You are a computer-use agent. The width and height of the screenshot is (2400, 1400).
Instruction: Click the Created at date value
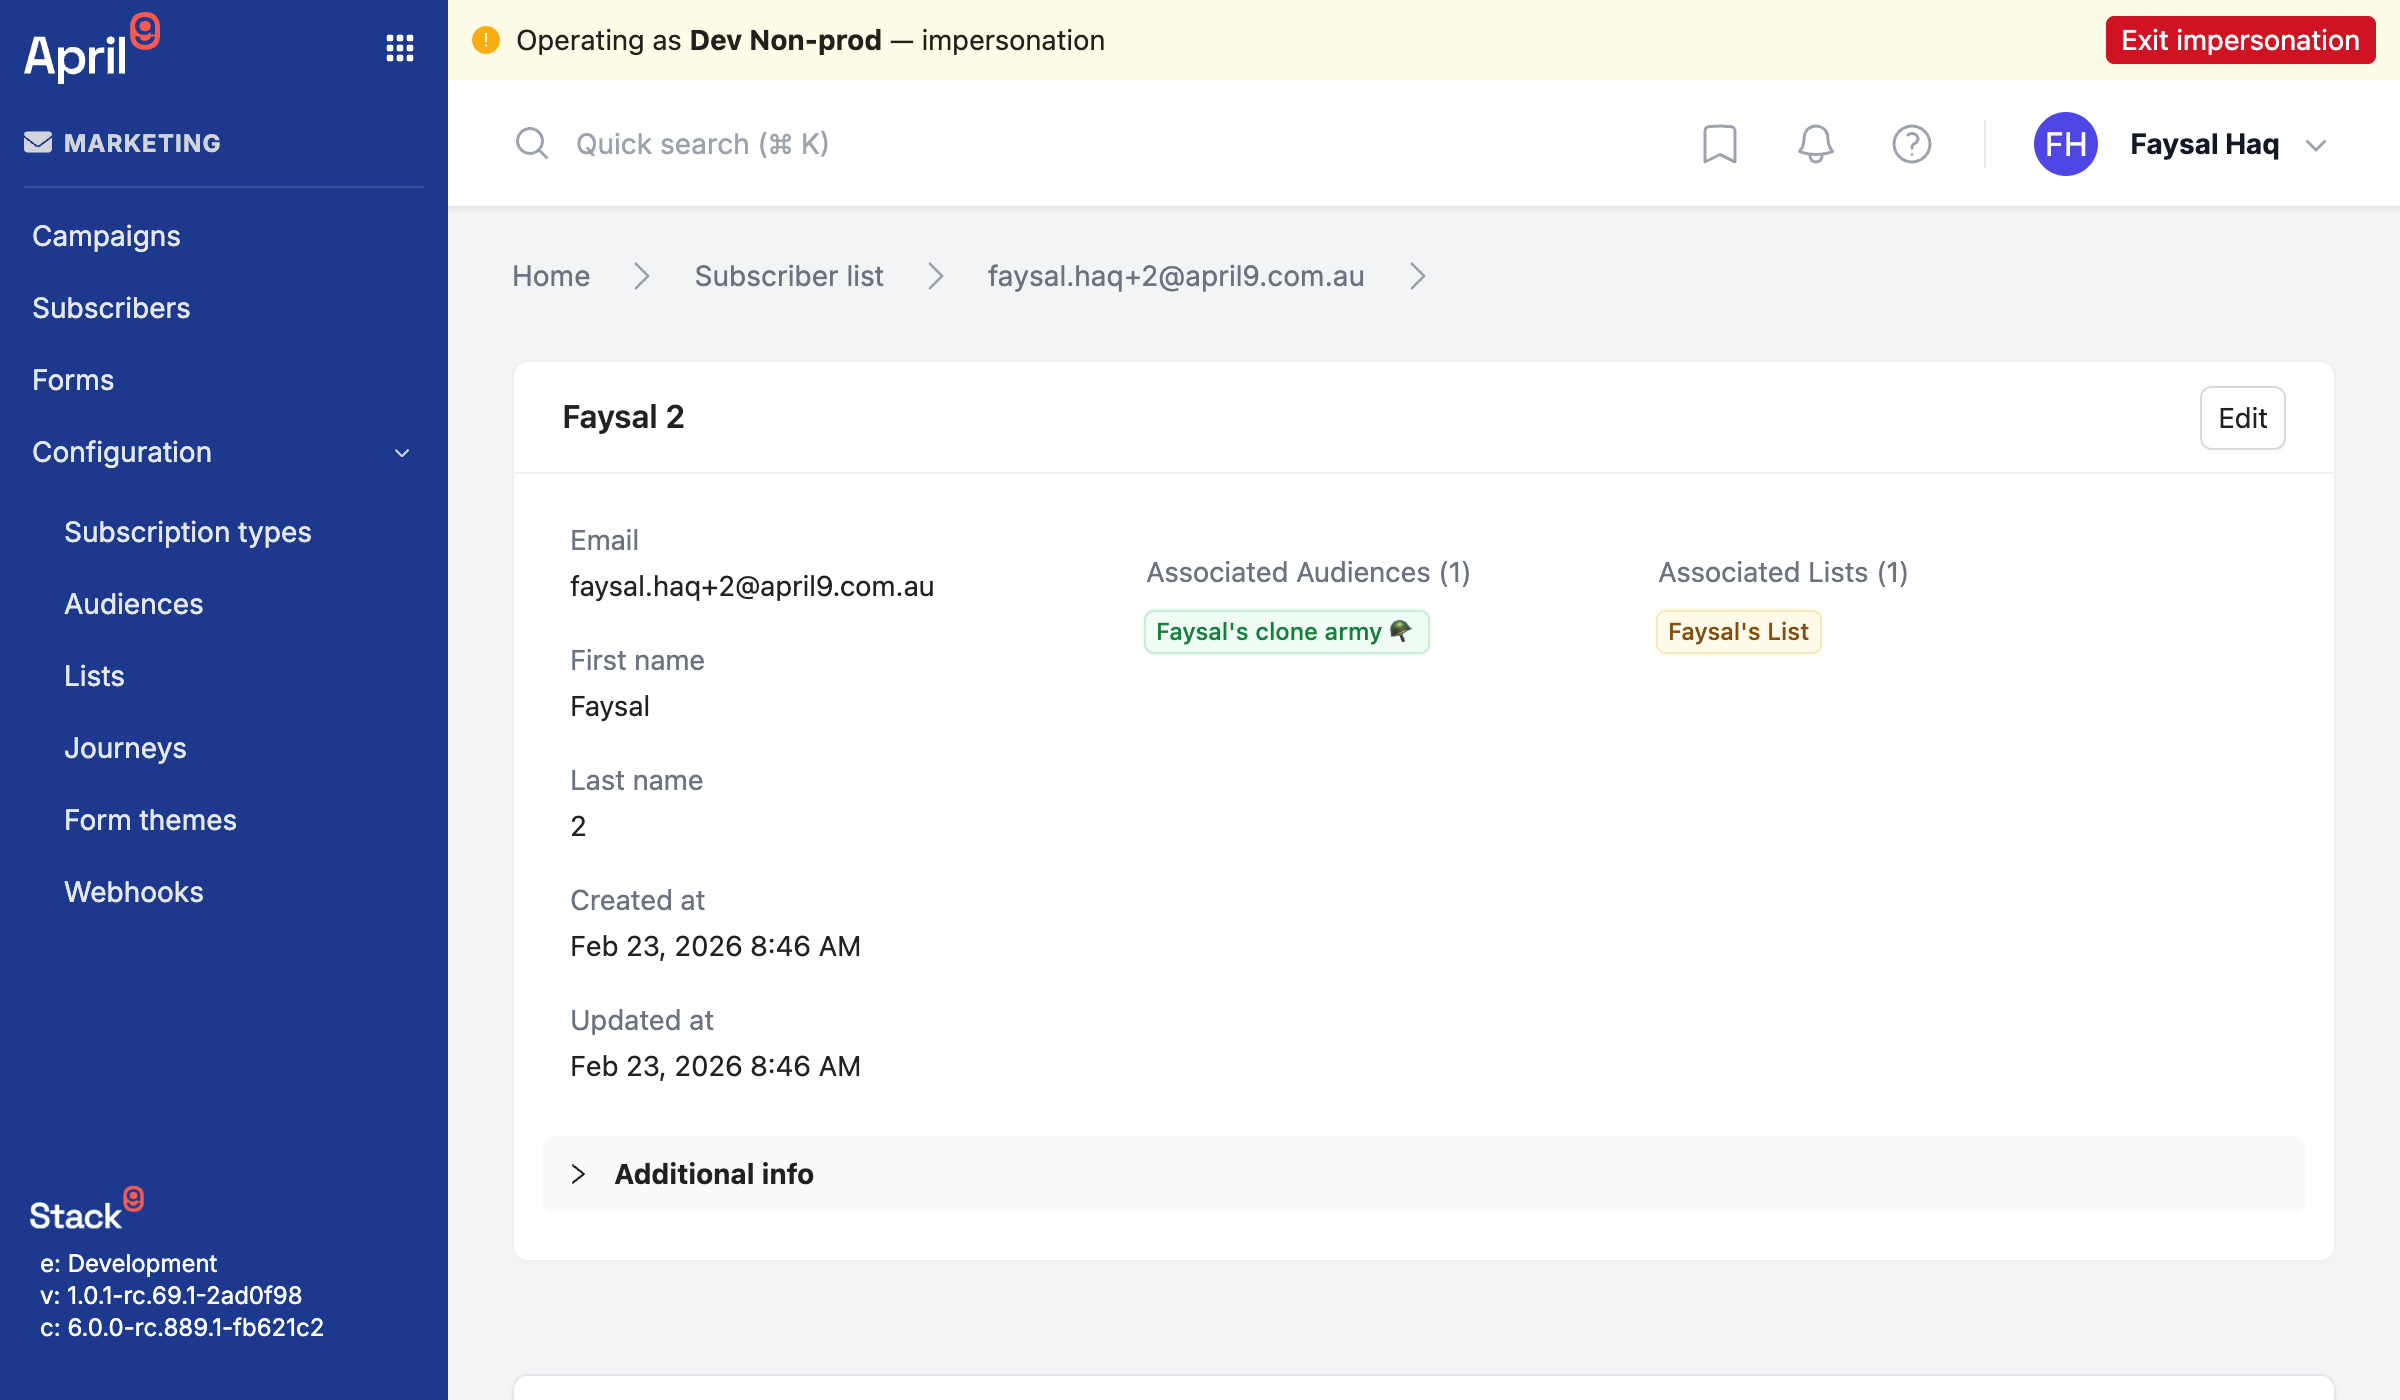tap(715, 946)
